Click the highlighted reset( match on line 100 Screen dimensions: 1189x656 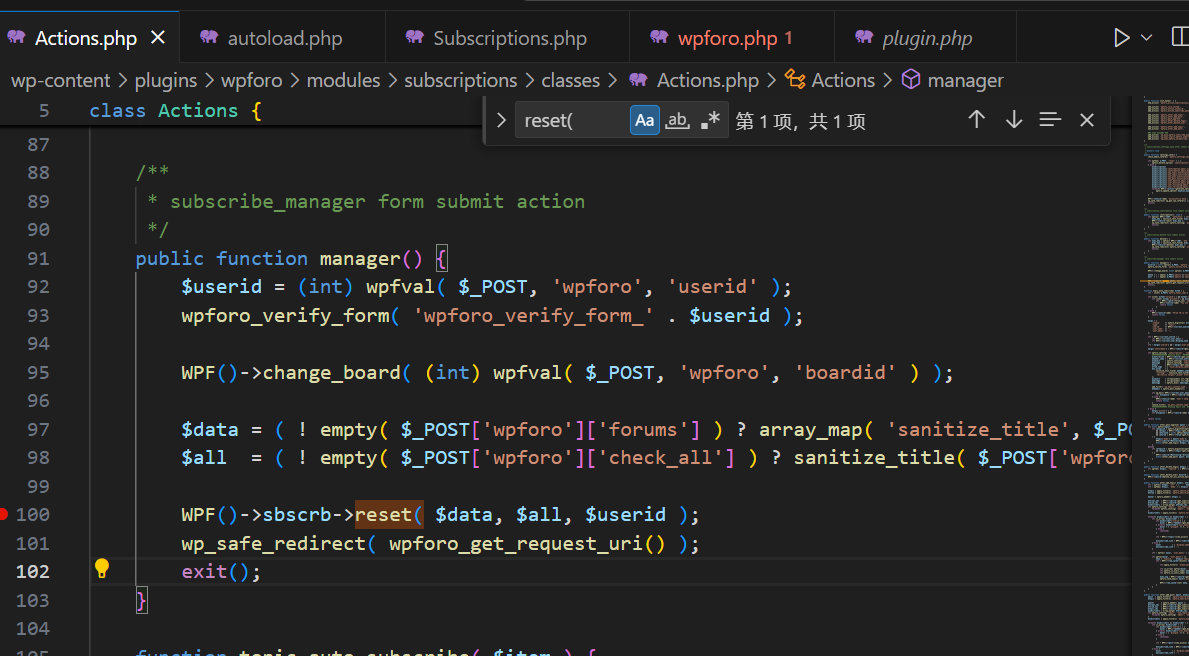coord(389,515)
